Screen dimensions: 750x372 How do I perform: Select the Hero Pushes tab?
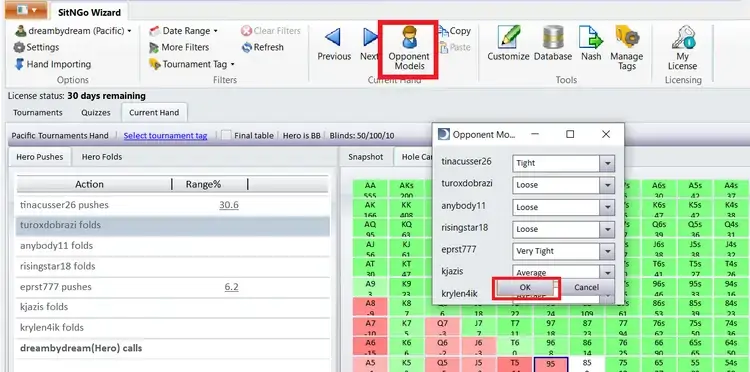[x=40, y=157]
